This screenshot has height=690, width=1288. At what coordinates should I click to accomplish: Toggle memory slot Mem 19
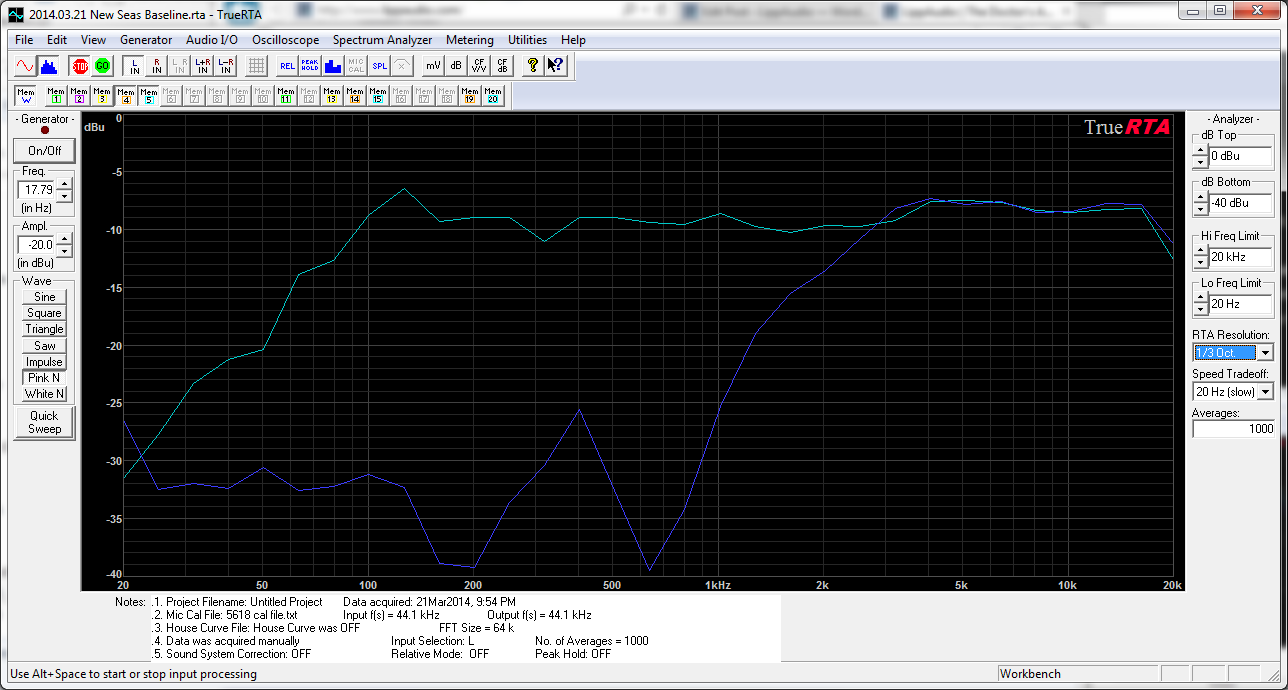tap(470, 96)
